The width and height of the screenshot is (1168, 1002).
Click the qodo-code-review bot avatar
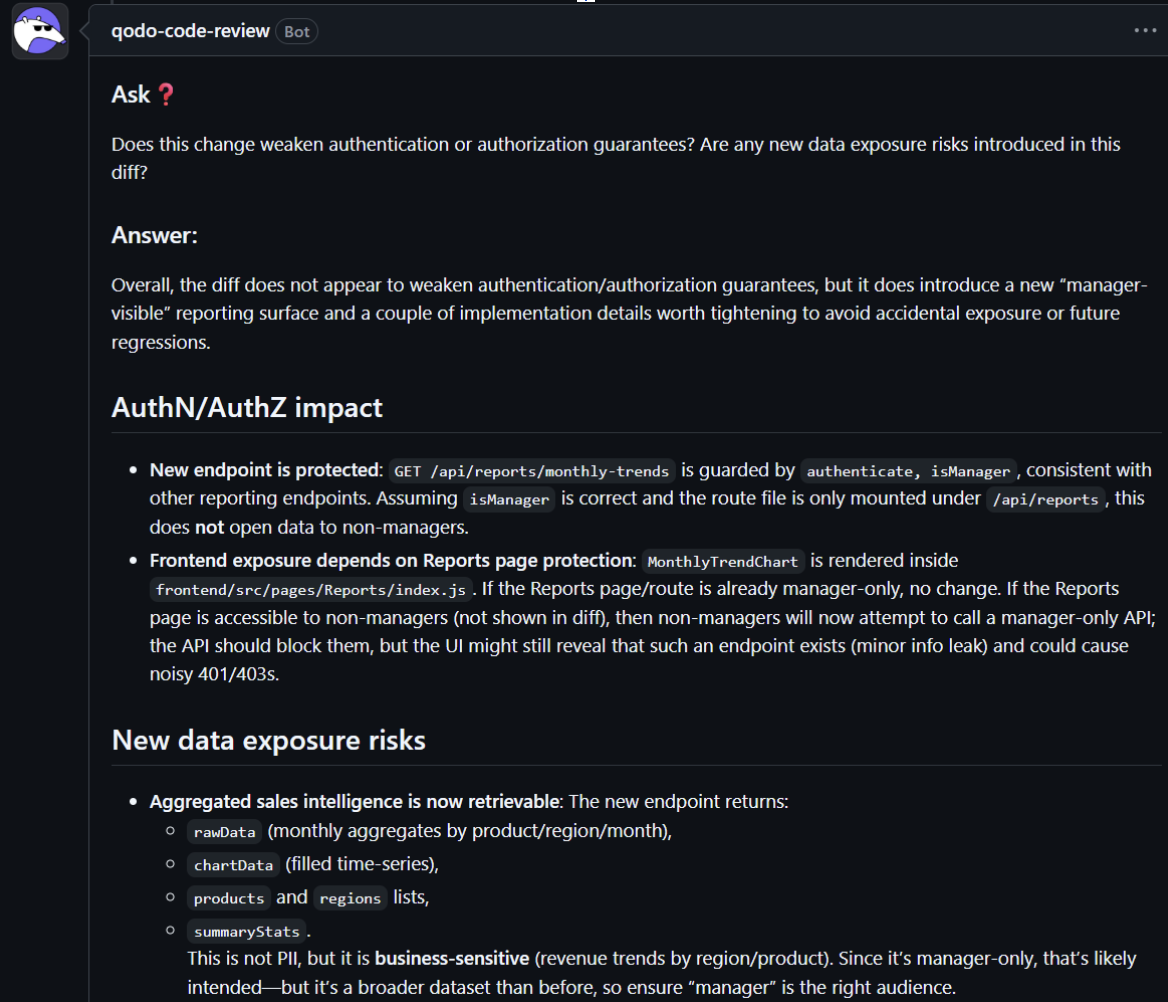click(40, 31)
